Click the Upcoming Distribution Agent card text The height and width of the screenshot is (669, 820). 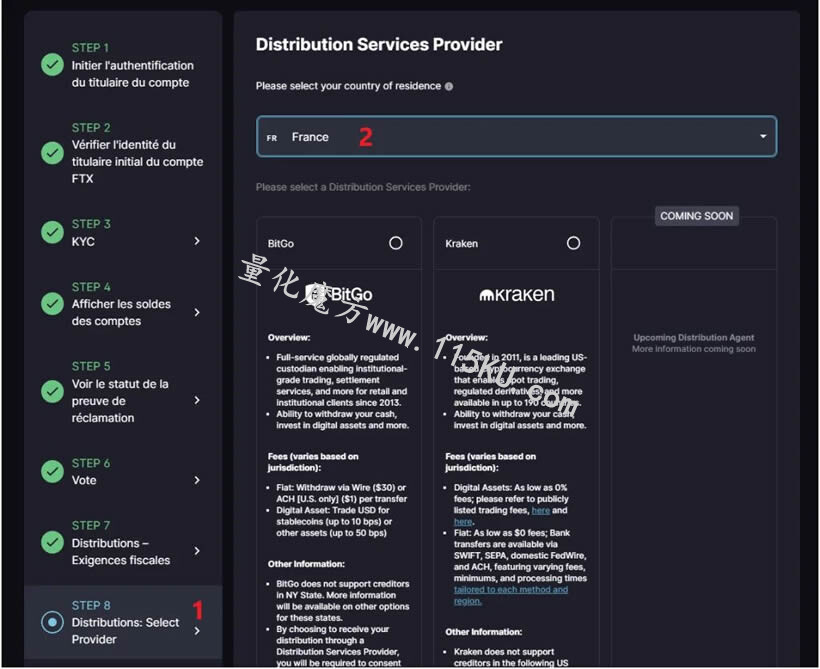pos(694,343)
